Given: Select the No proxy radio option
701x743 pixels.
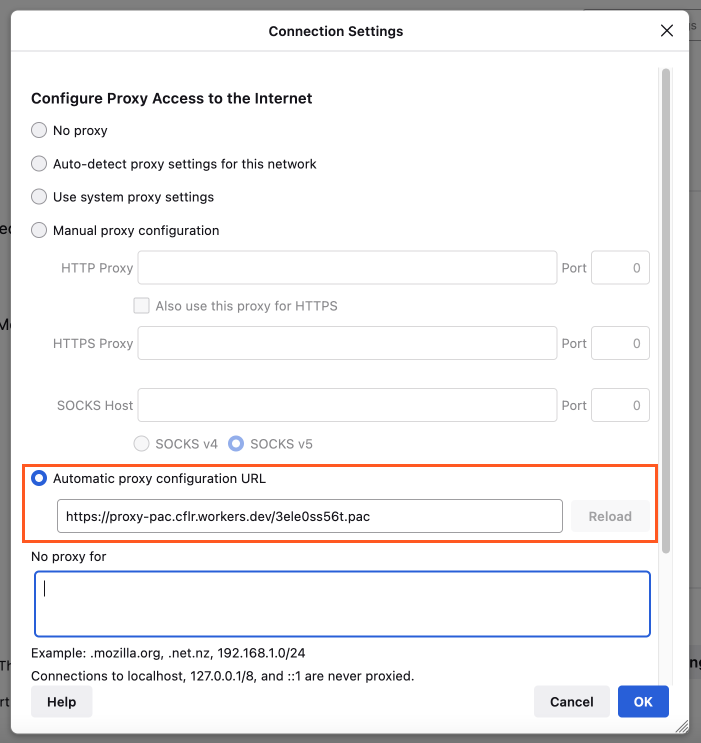Looking at the screenshot, I should pyautogui.click(x=39, y=130).
